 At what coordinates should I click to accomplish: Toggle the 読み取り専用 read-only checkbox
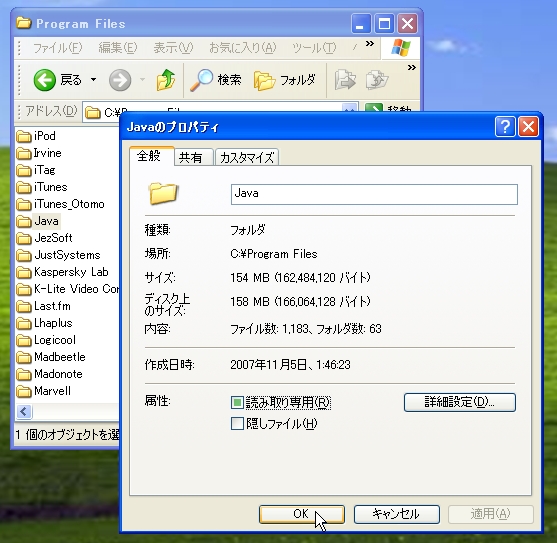point(237,402)
